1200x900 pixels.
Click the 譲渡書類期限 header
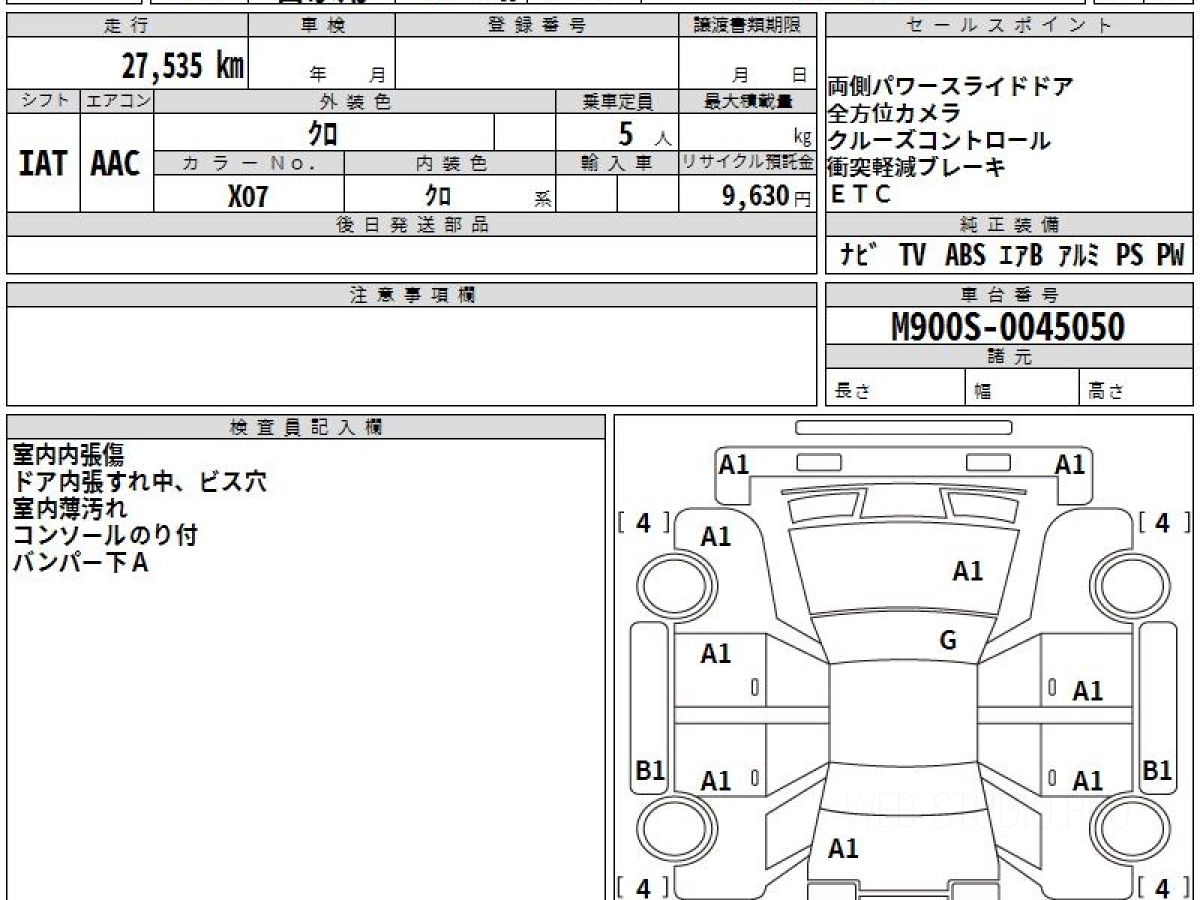747,26
